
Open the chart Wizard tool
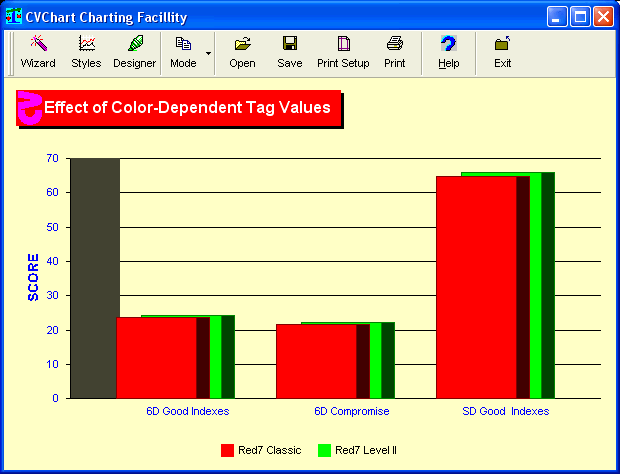(38, 52)
